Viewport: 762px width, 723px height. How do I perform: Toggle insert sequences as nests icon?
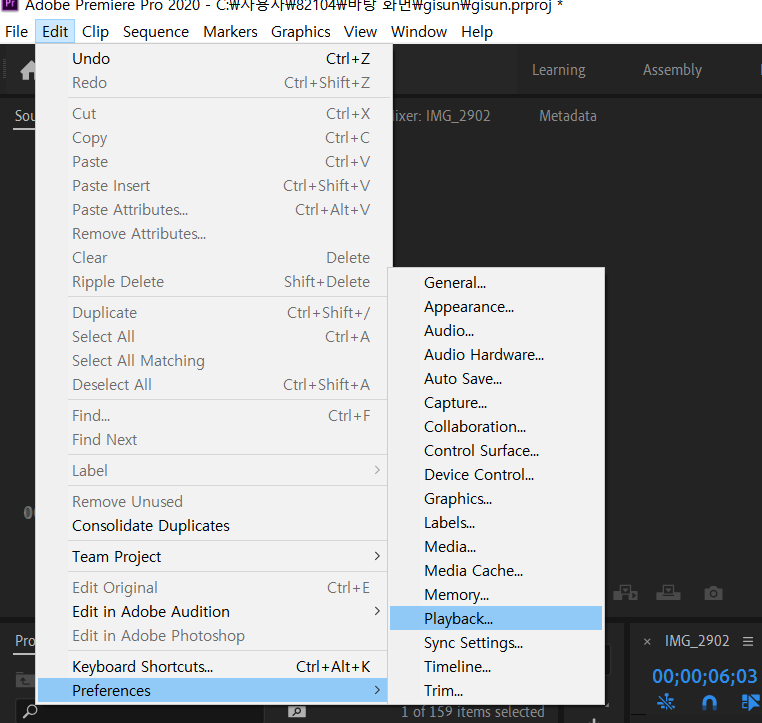(666, 702)
